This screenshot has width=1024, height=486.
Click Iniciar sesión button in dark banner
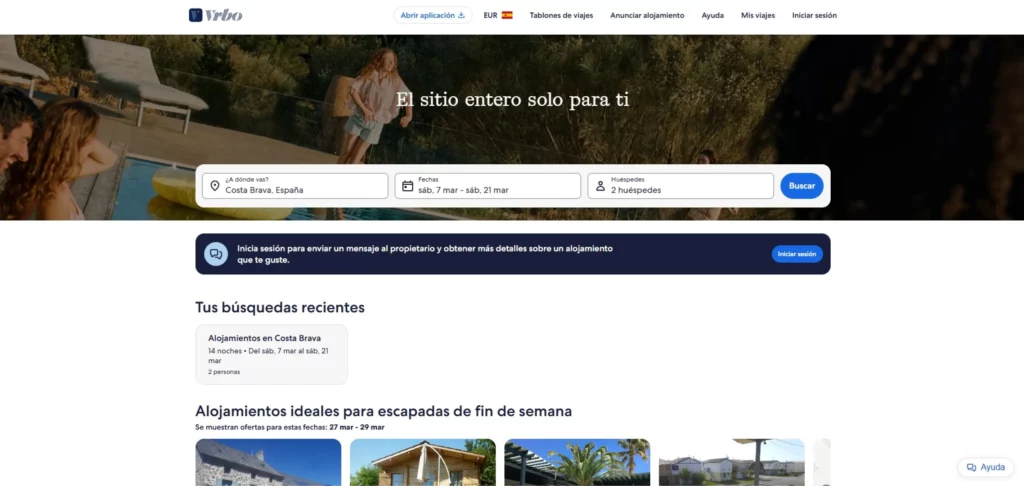point(797,254)
